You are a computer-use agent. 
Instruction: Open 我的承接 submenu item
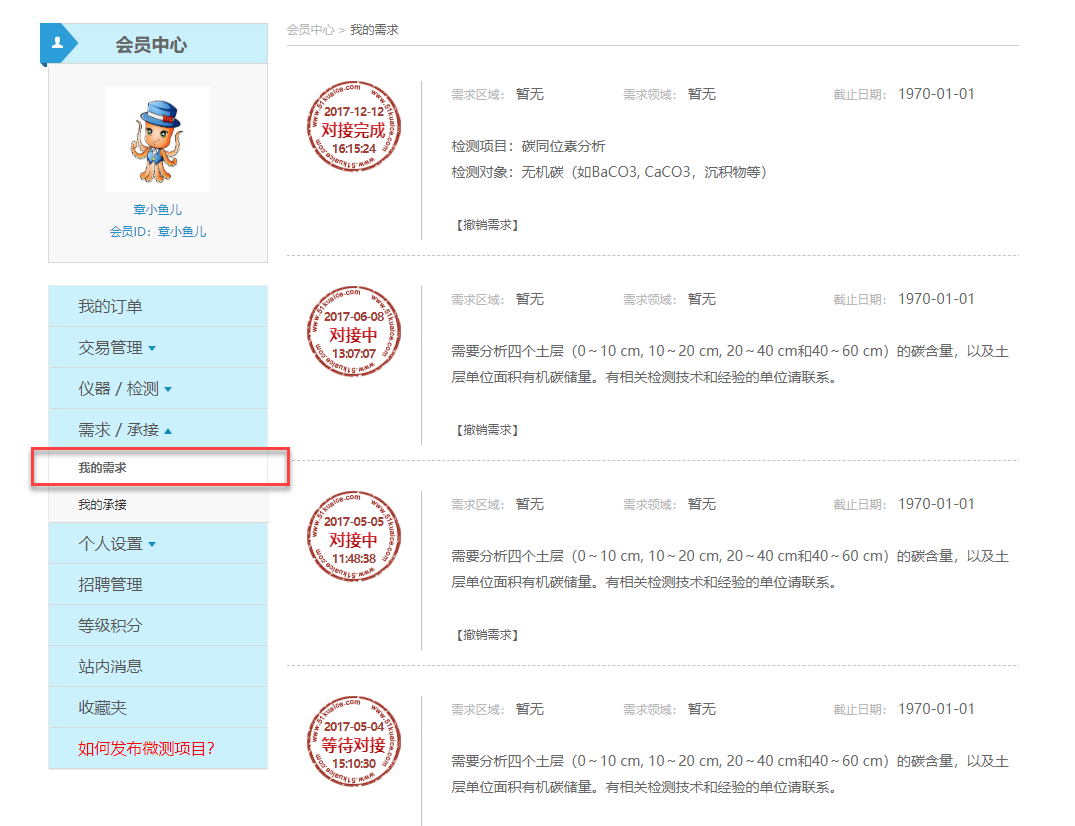[103, 505]
